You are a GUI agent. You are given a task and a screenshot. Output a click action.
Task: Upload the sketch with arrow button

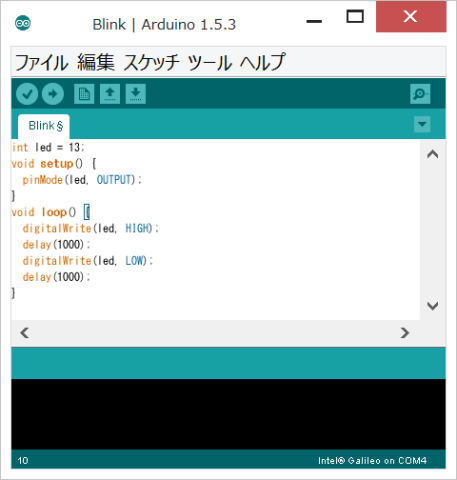click(x=53, y=94)
